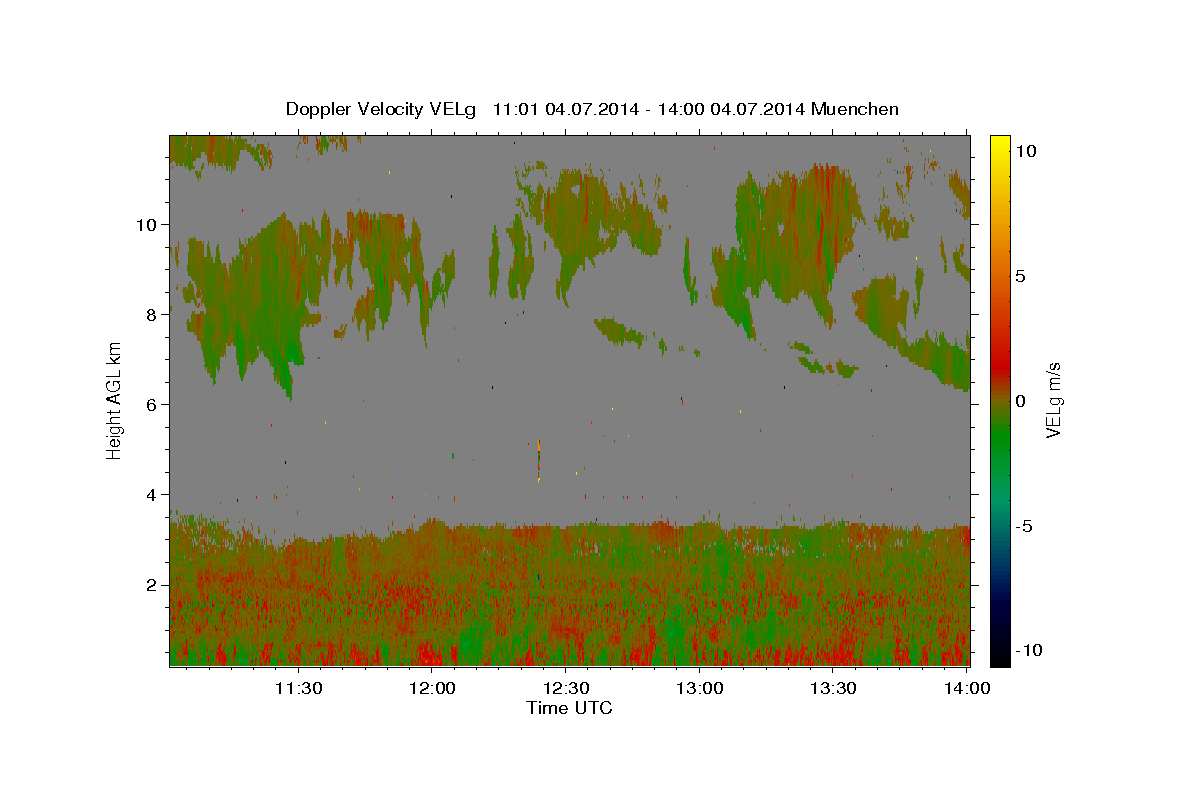Click the vertical velocity color scale bar

coord(999,400)
